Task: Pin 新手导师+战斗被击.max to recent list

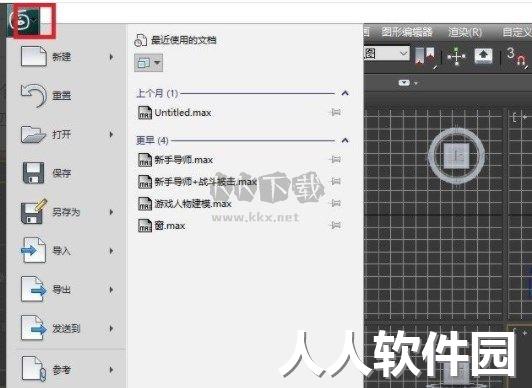Action: coord(335,181)
